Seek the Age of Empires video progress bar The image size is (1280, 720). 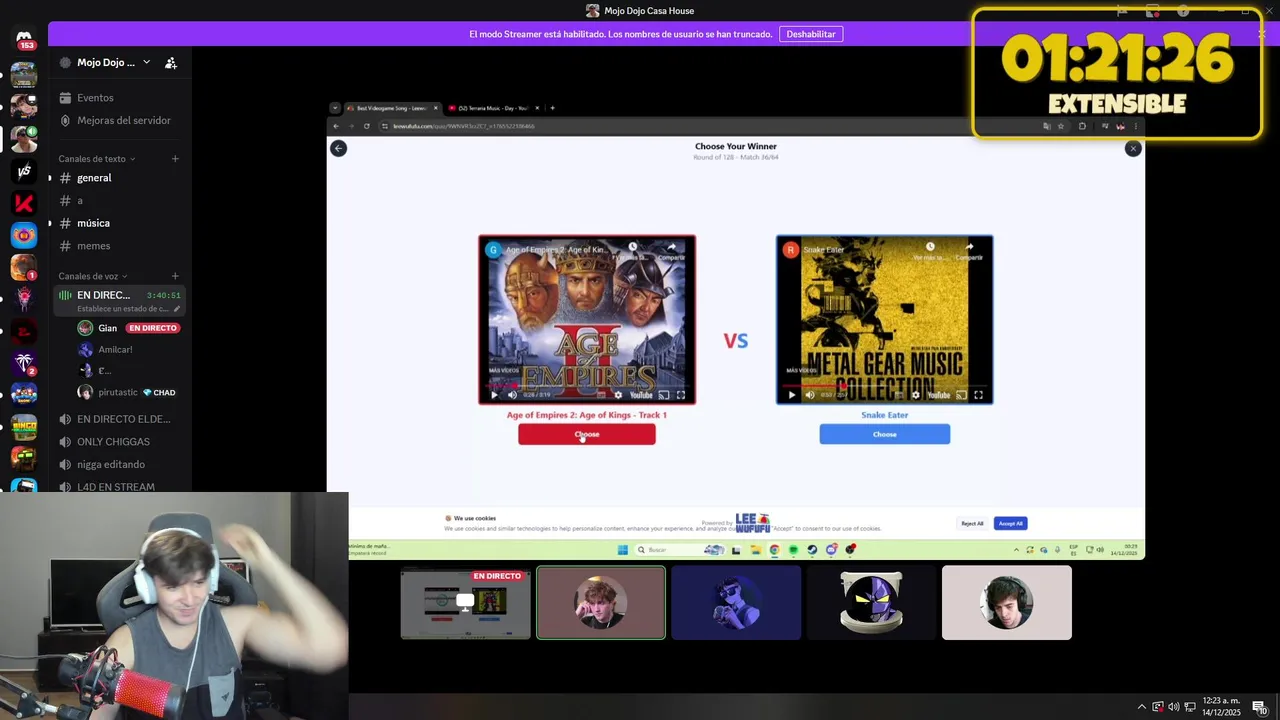[x=587, y=385]
